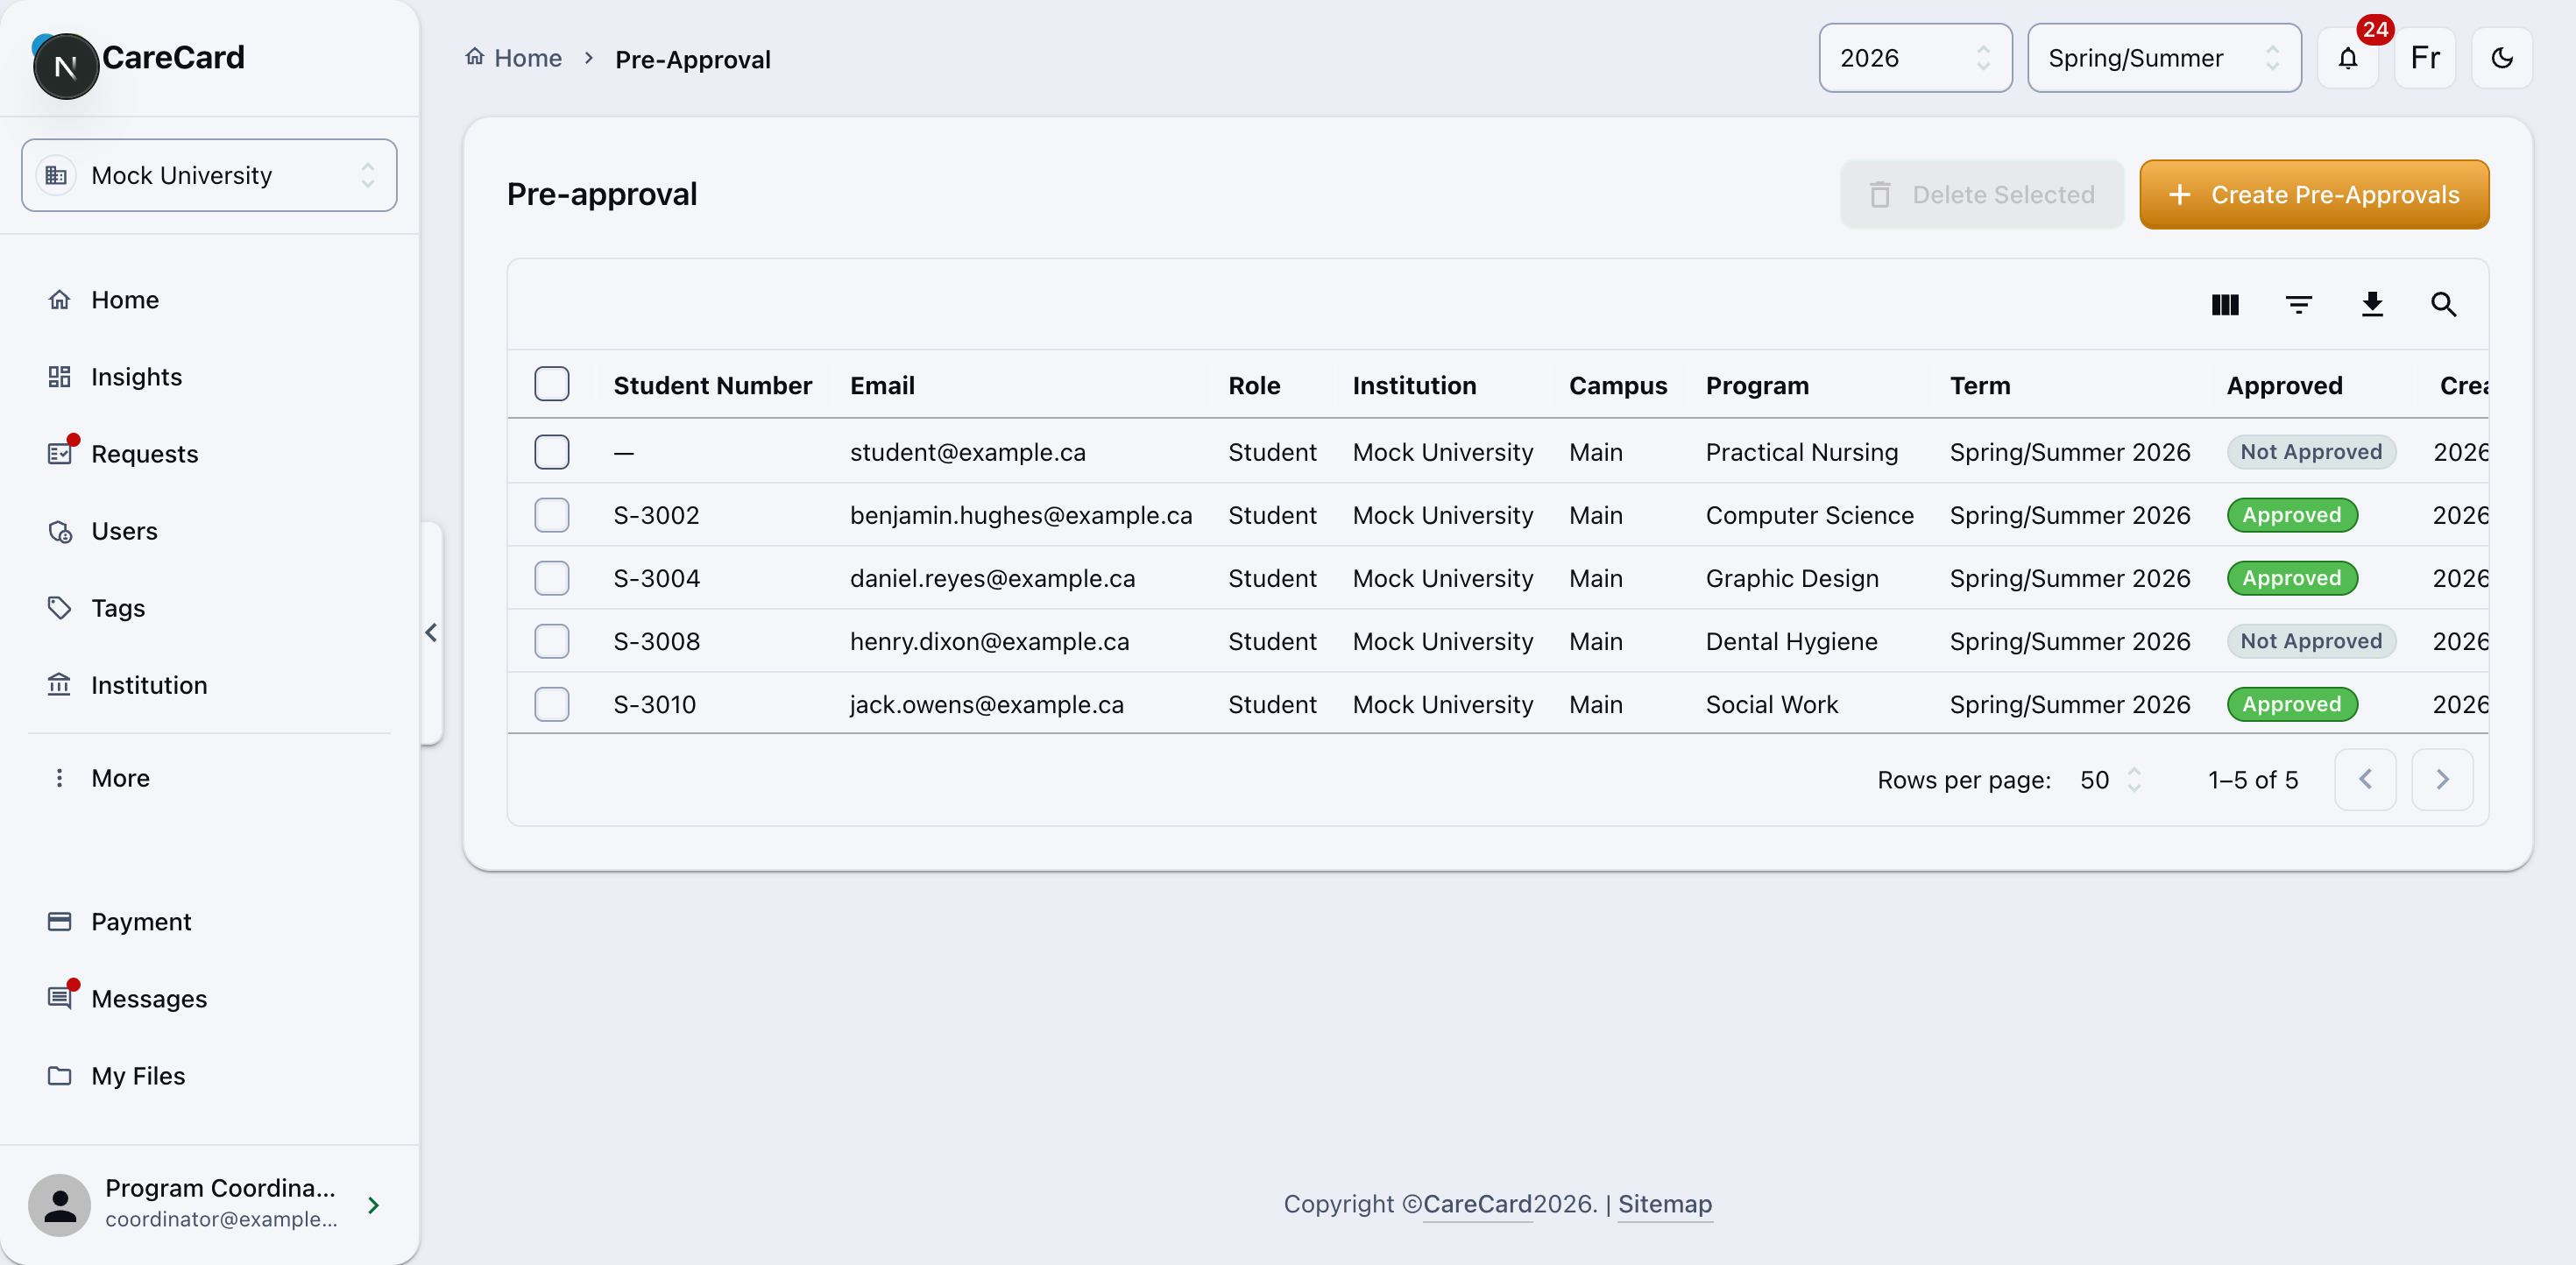Collapse the sidebar with the chevron handle

click(x=431, y=632)
